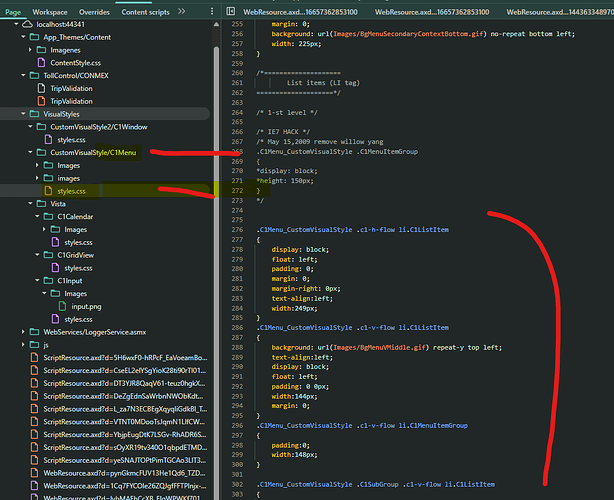Open the three-dot more options menu
The width and height of the screenshot is (614, 500).
[212, 11]
